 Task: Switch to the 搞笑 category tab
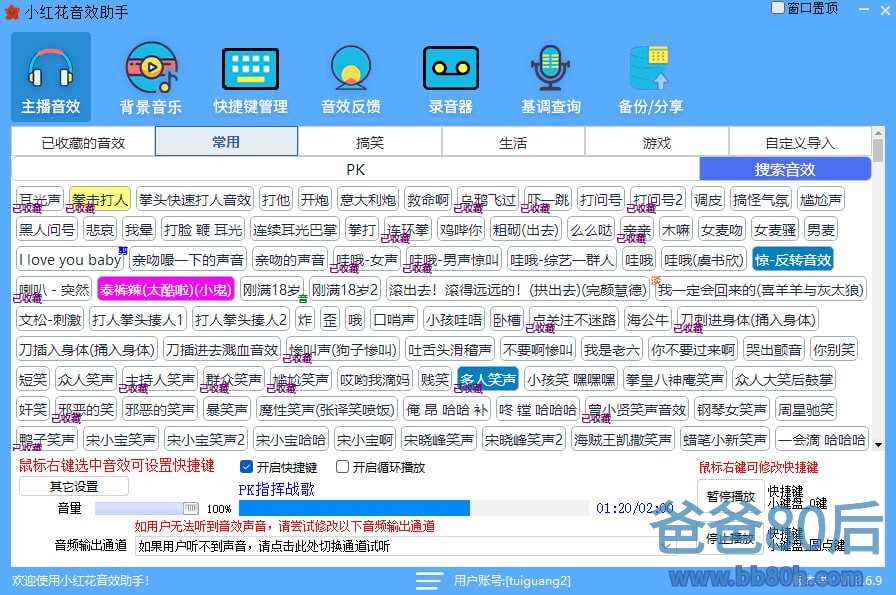click(x=370, y=142)
